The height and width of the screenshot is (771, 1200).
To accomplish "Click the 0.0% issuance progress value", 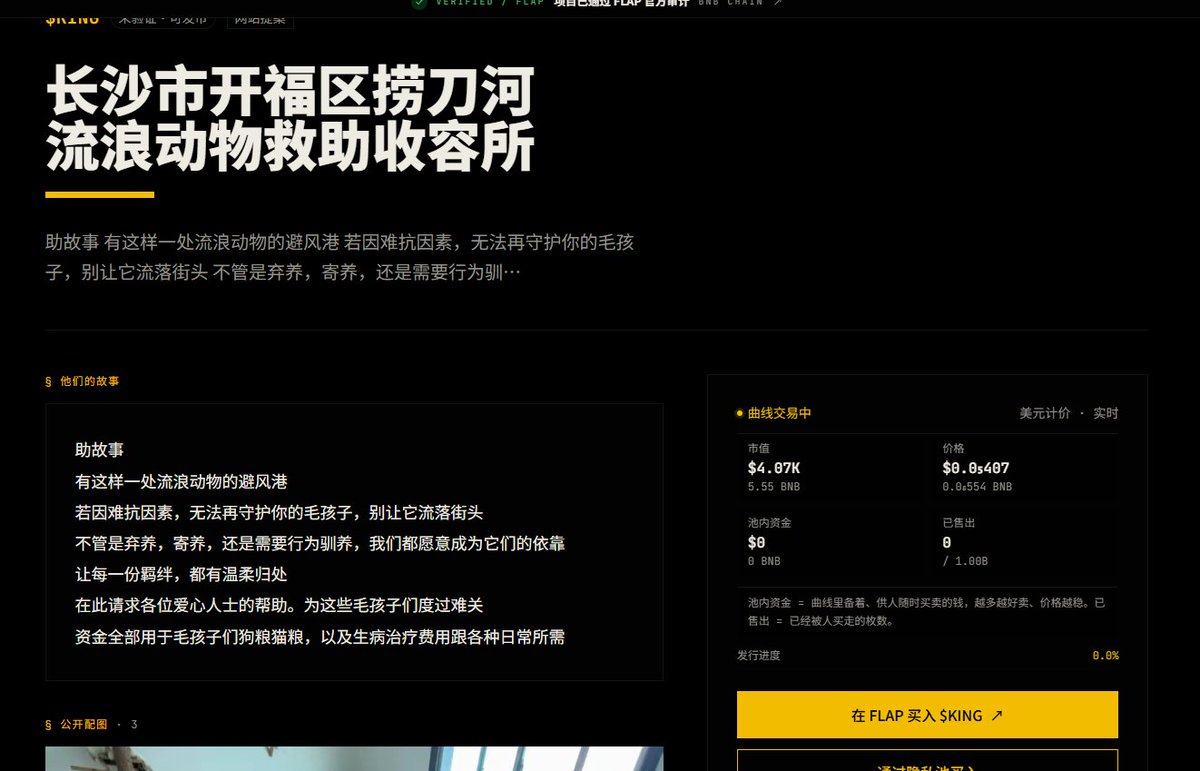I will tap(1105, 655).
